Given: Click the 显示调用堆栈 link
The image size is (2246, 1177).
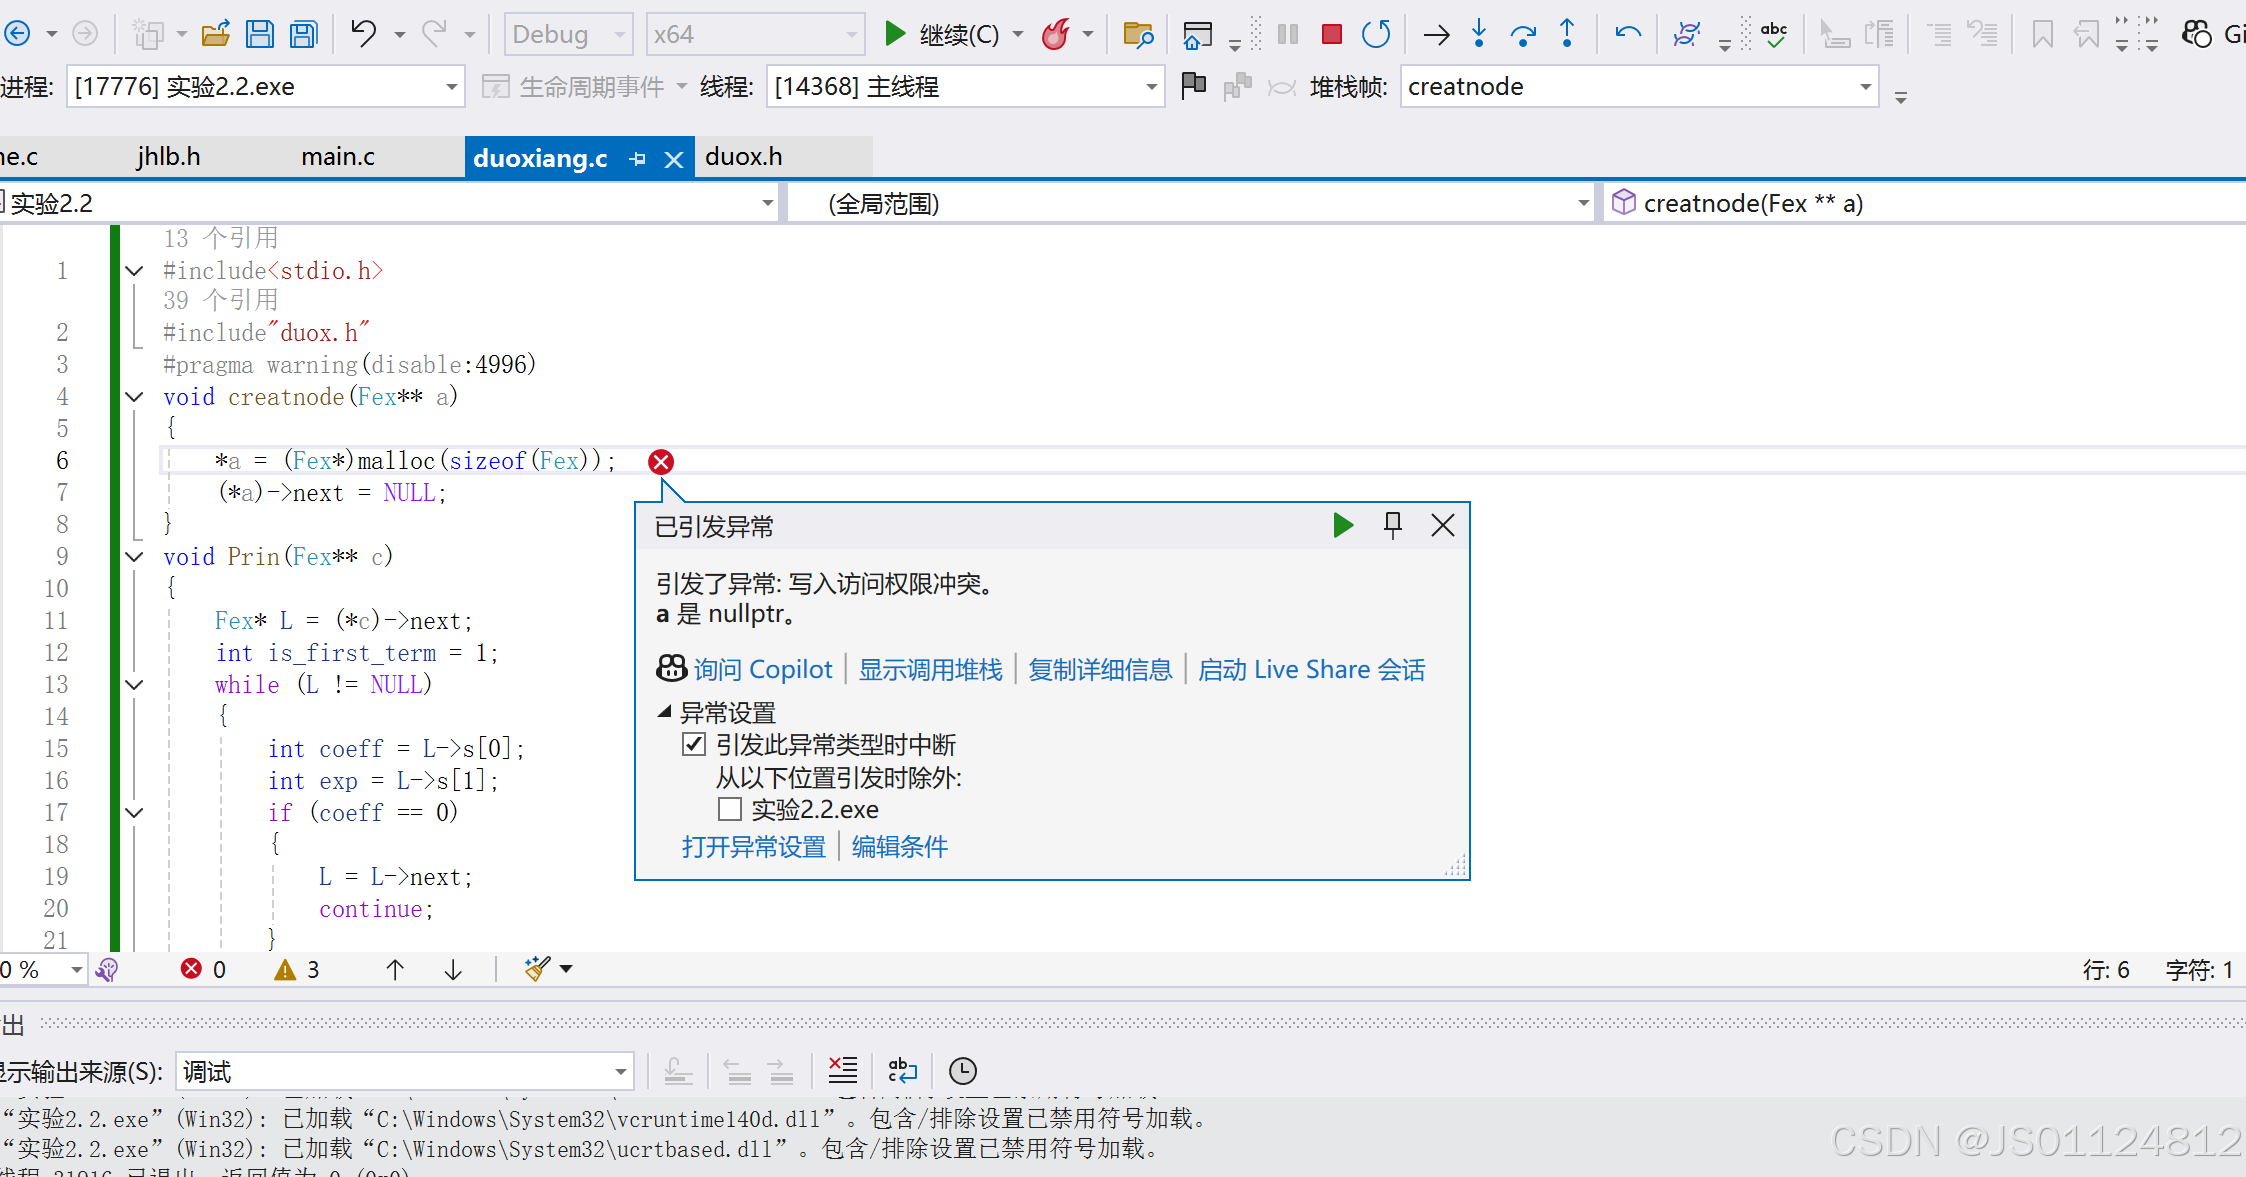Looking at the screenshot, I should click(930, 669).
